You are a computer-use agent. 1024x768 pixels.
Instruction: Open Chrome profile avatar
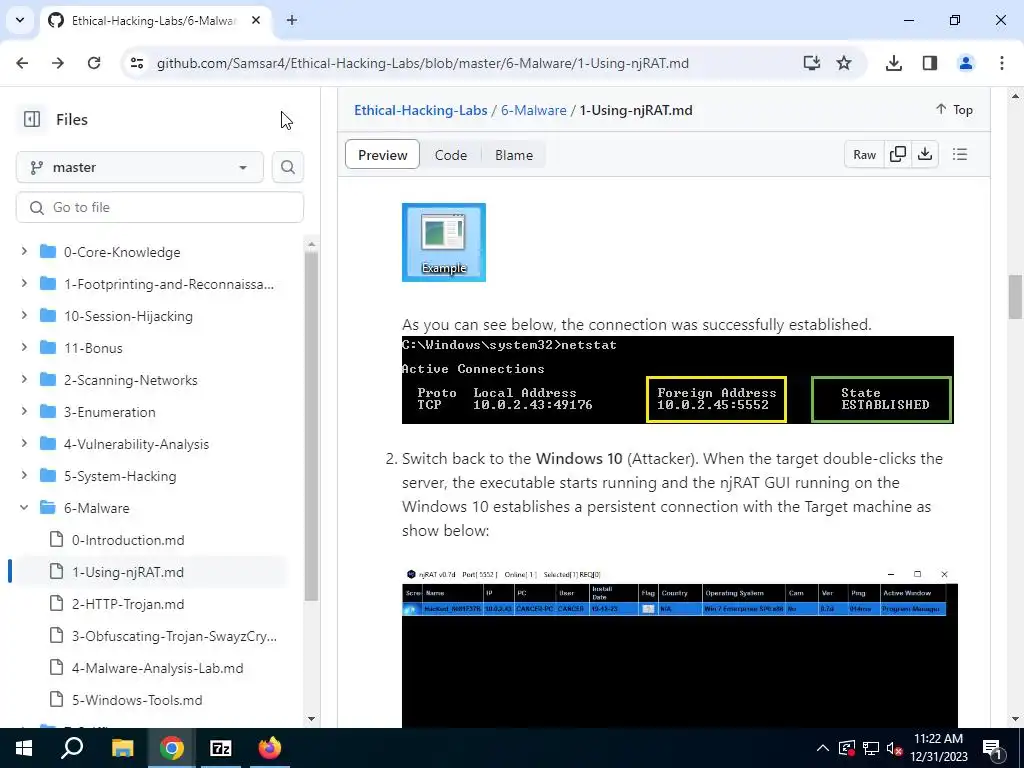pos(965,63)
